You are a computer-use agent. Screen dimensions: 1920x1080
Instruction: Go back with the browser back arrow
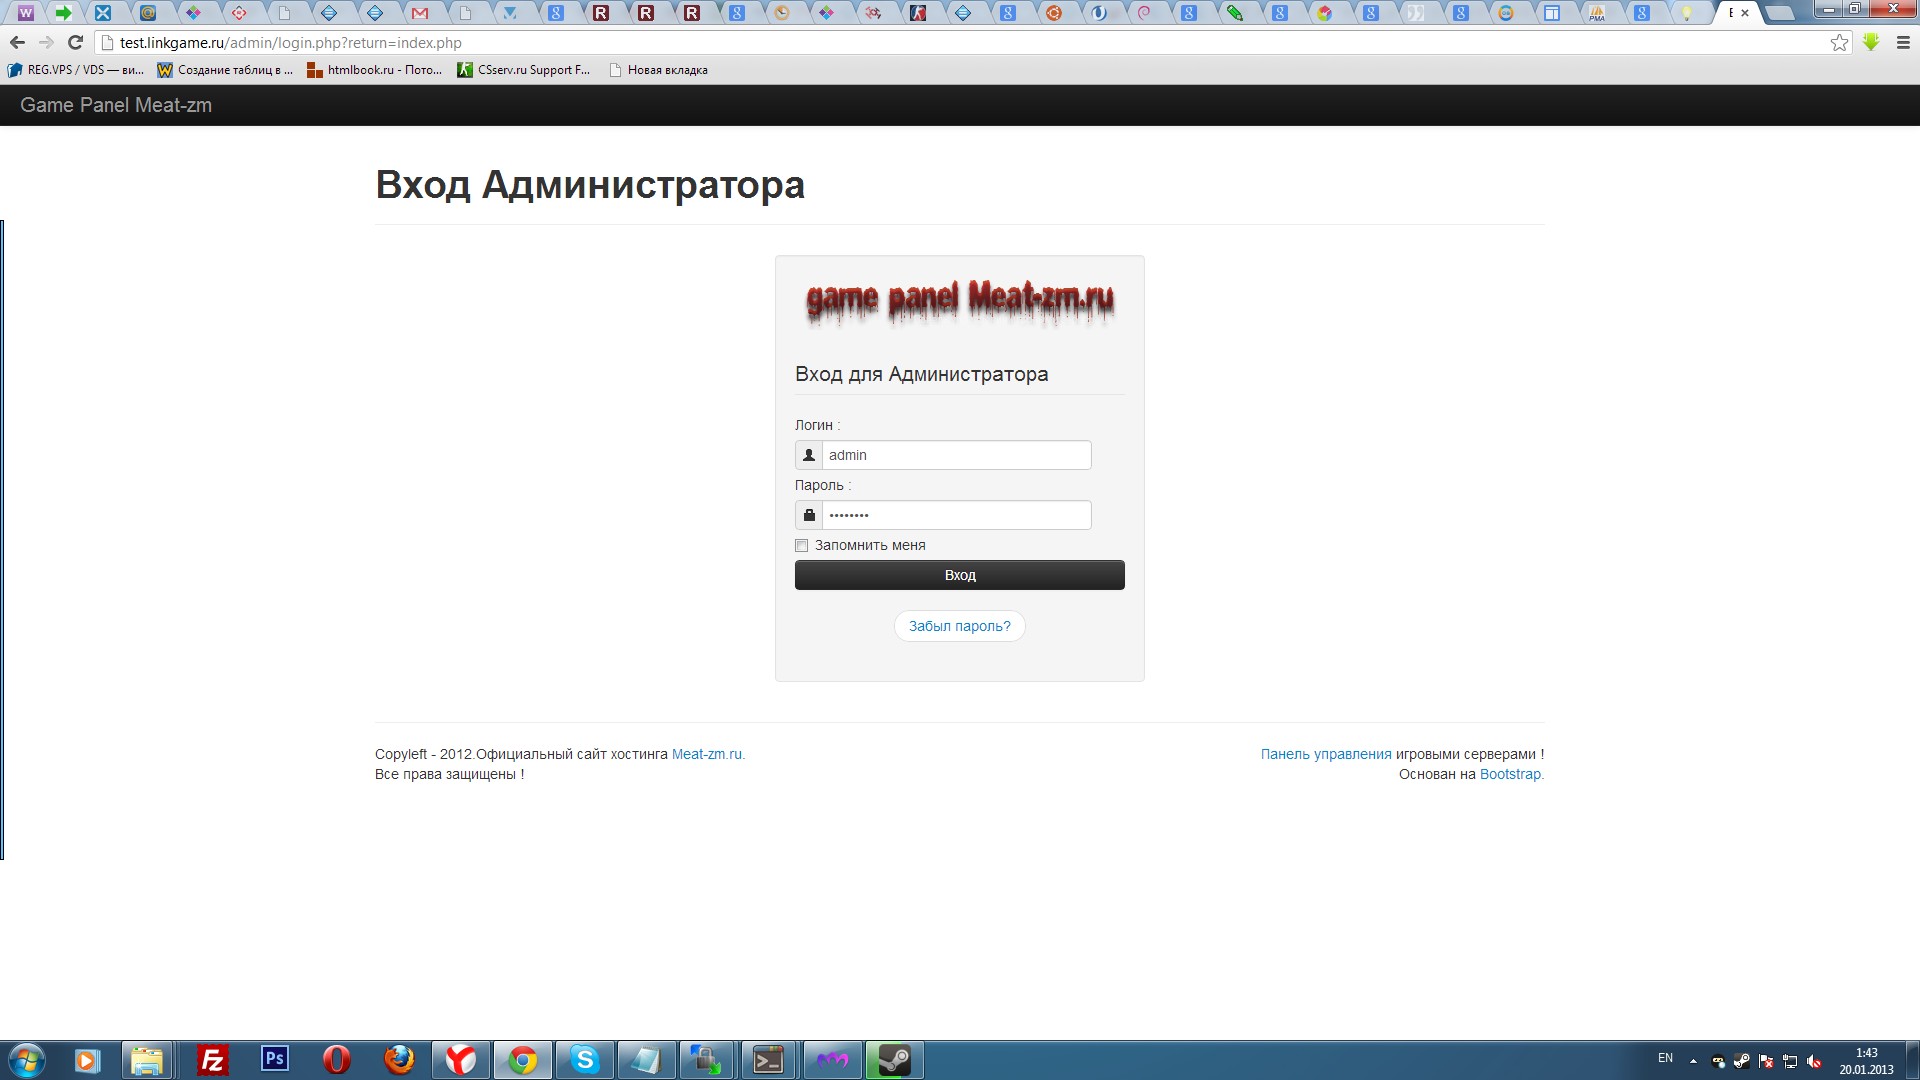pyautogui.click(x=17, y=43)
